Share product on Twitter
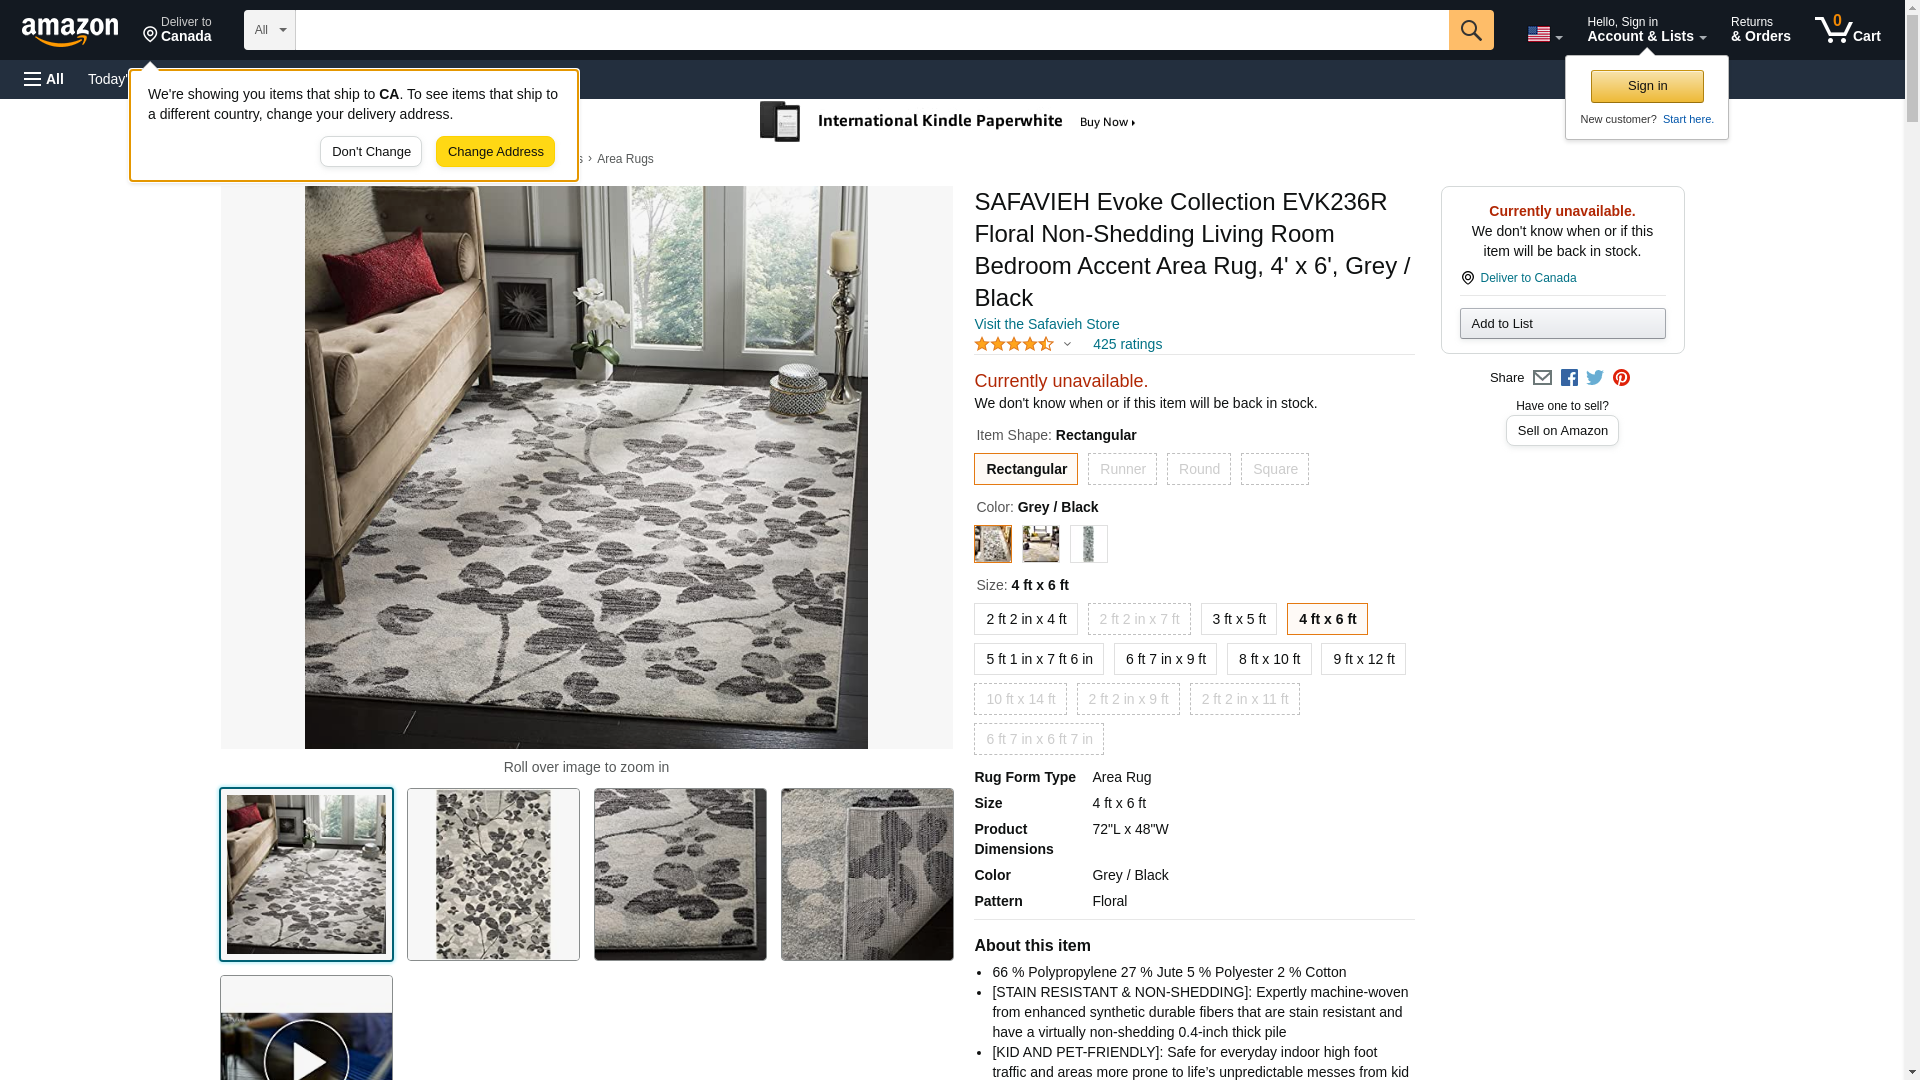 point(1595,378)
